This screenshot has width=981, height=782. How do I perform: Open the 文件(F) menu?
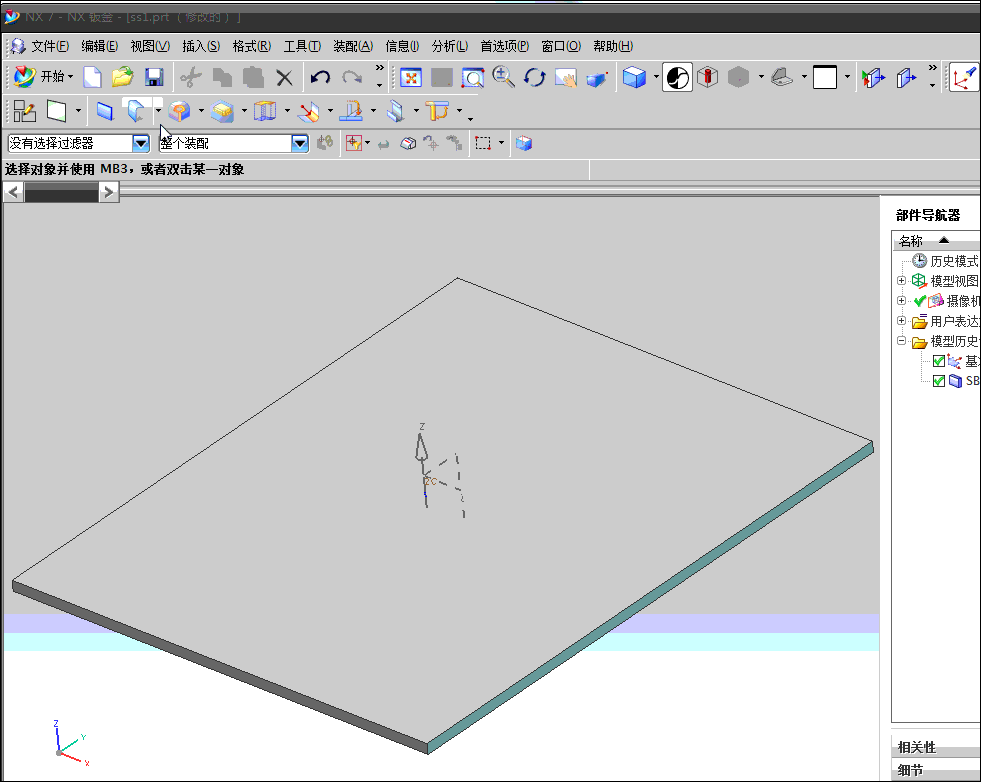point(50,46)
